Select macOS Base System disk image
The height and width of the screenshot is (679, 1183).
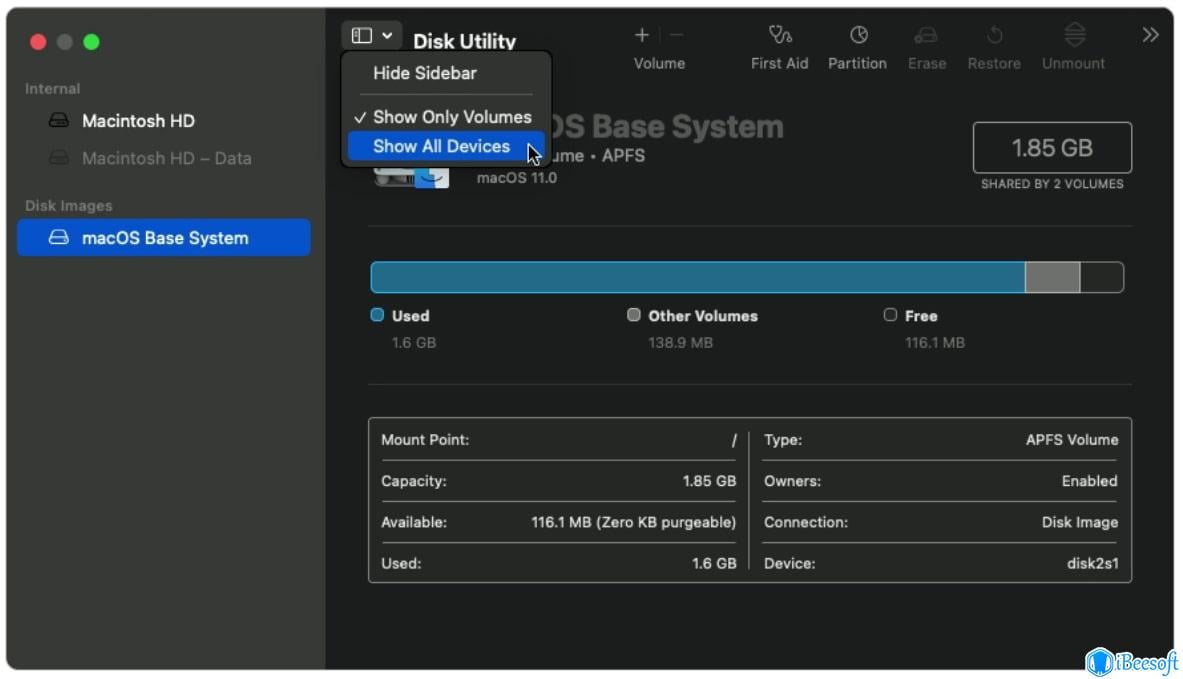[x=164, y=238]
